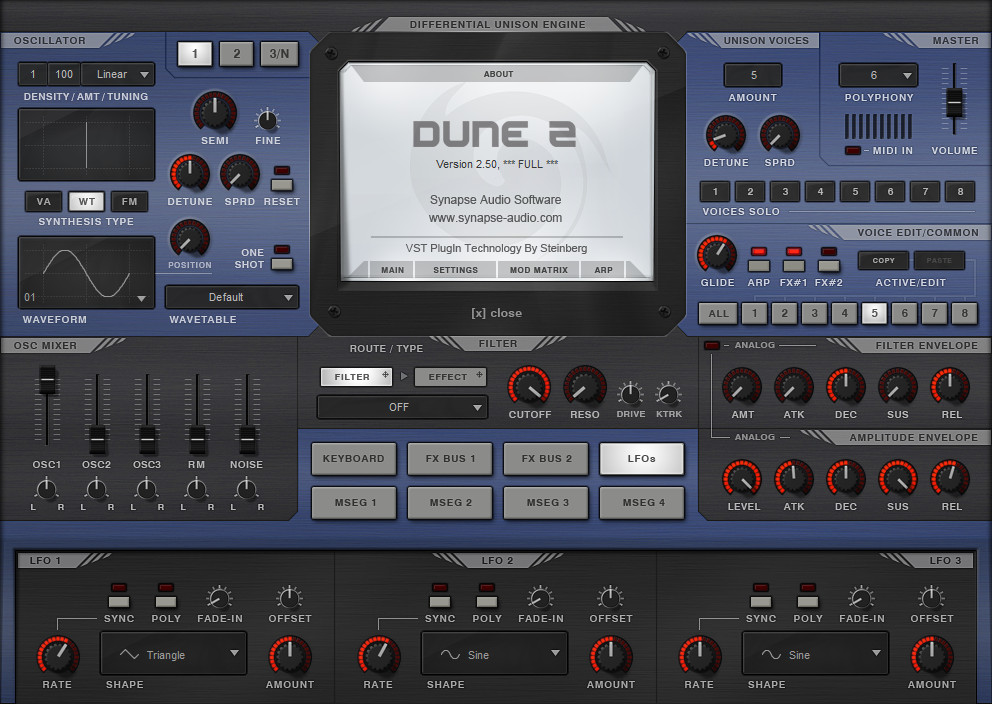Click the filter RESO knob
This screenshot has width=992, height=704.
[x=585, y=386]
